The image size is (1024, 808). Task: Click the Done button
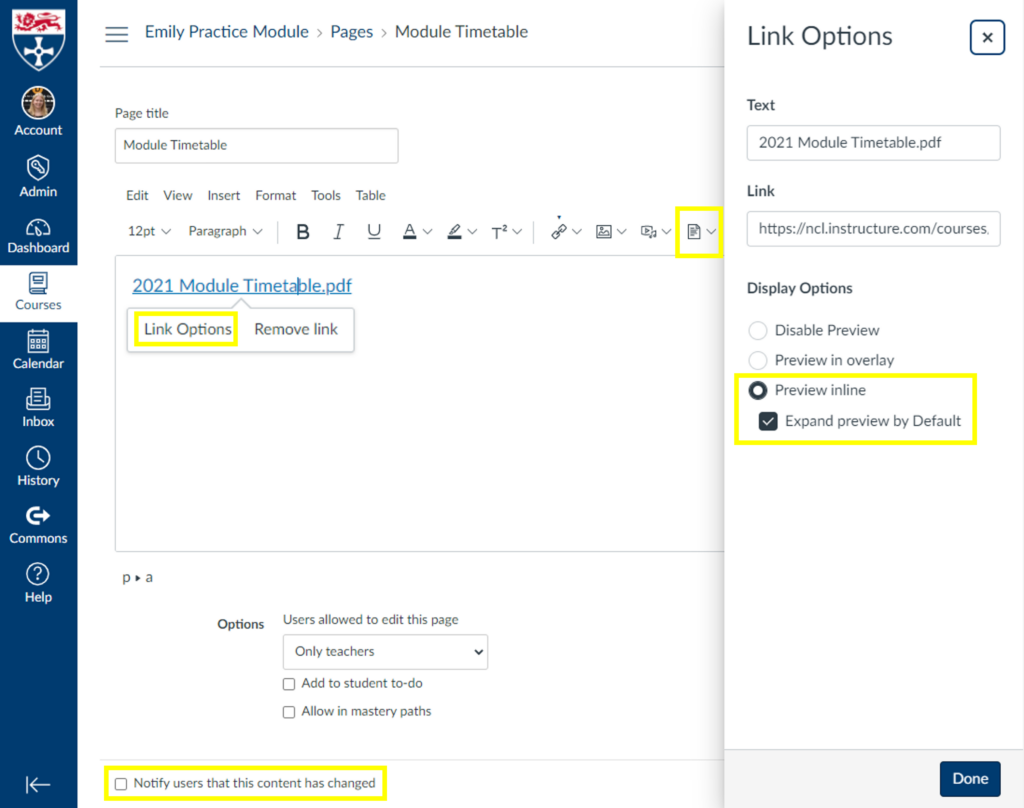pyautogui.click(x=969, y=779)
